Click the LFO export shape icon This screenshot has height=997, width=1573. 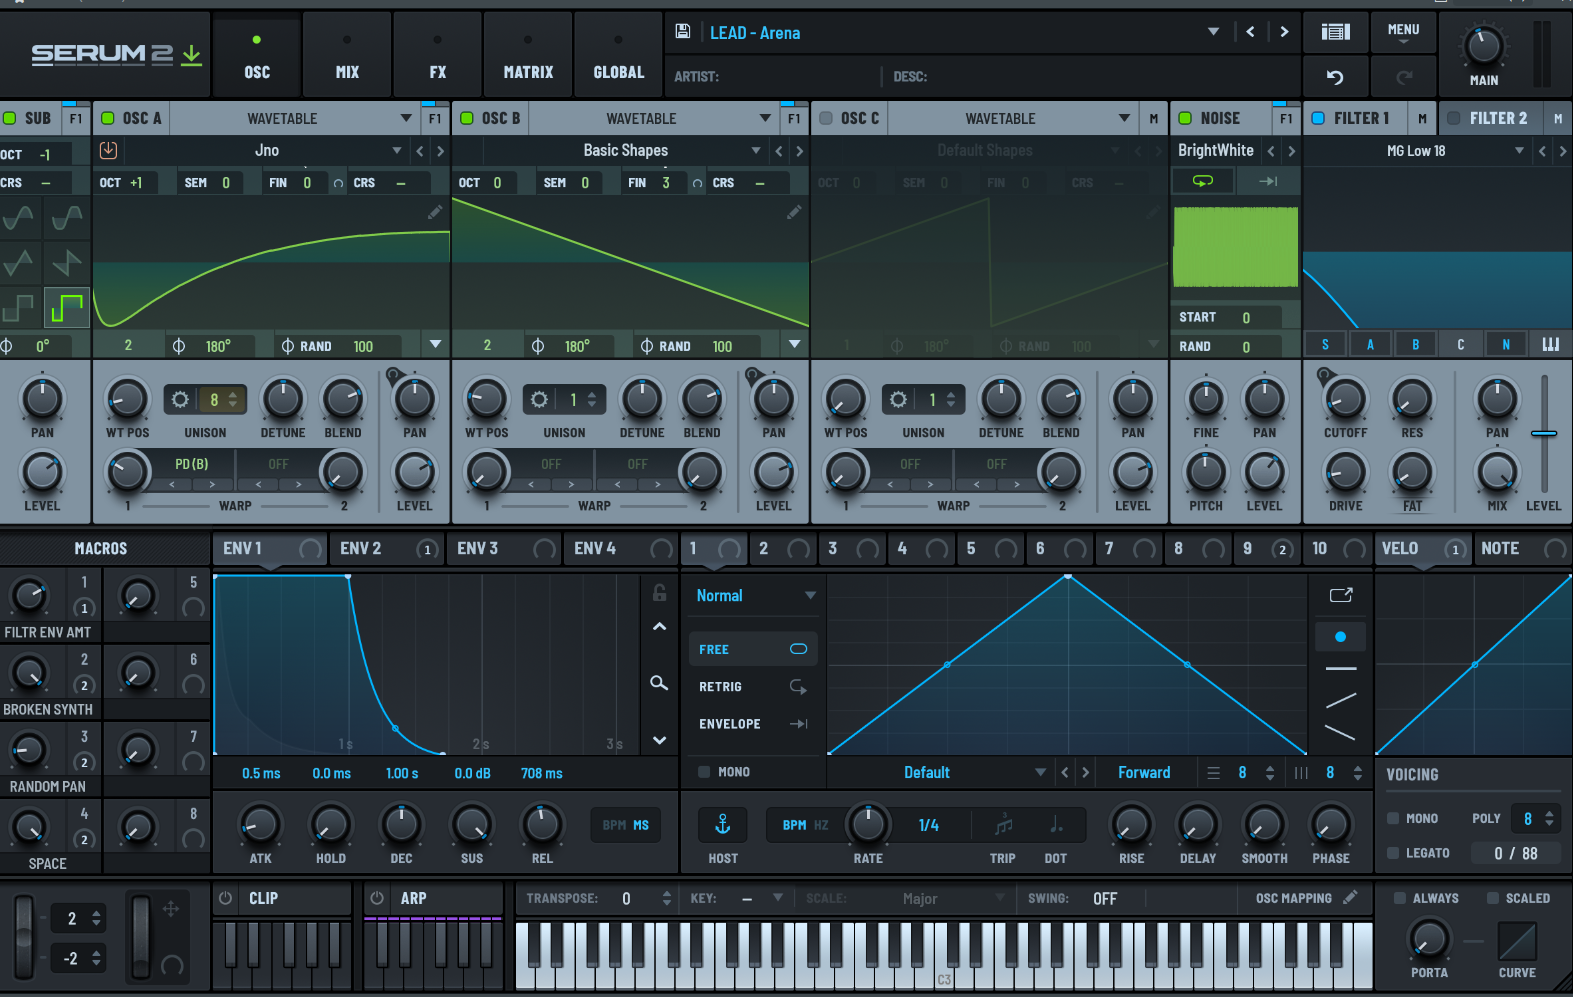pos(1341,595)
